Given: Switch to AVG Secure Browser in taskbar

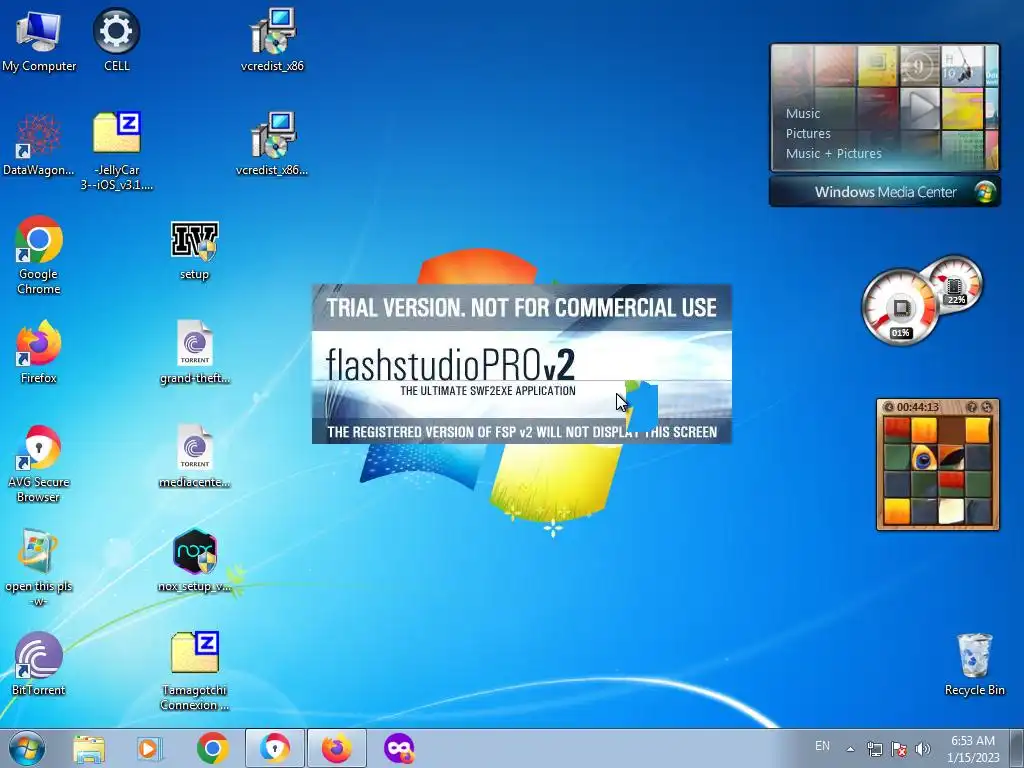Looking at the screenshot, I should (275, 748).
